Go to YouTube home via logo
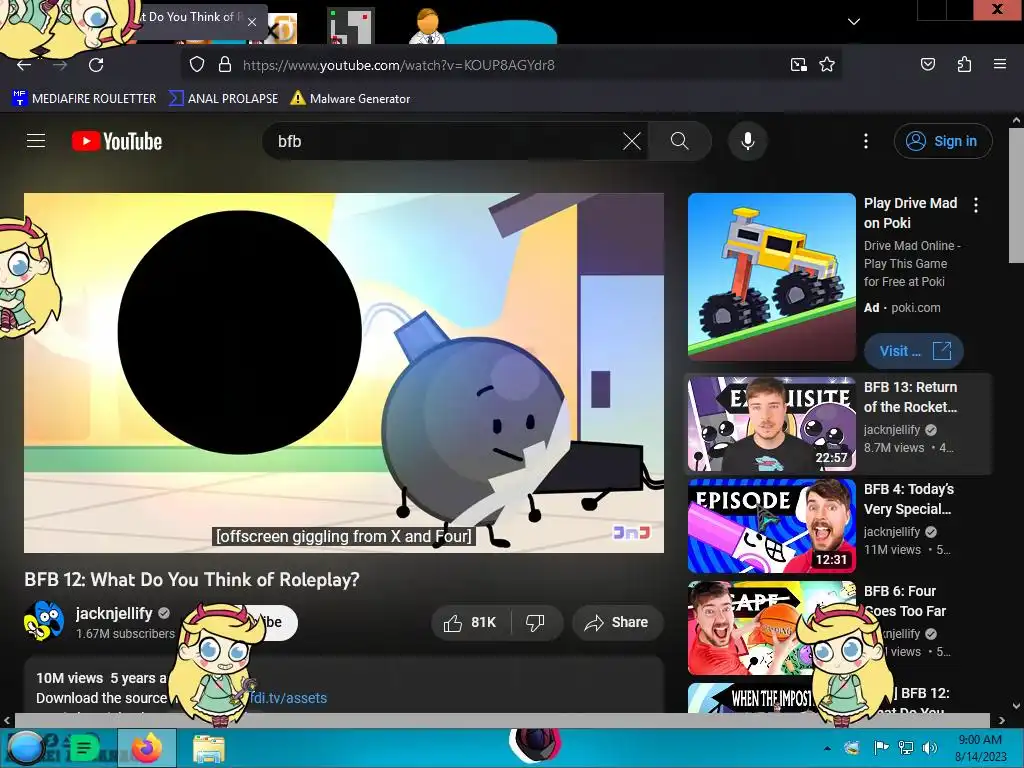 click(x=117, y=141)
